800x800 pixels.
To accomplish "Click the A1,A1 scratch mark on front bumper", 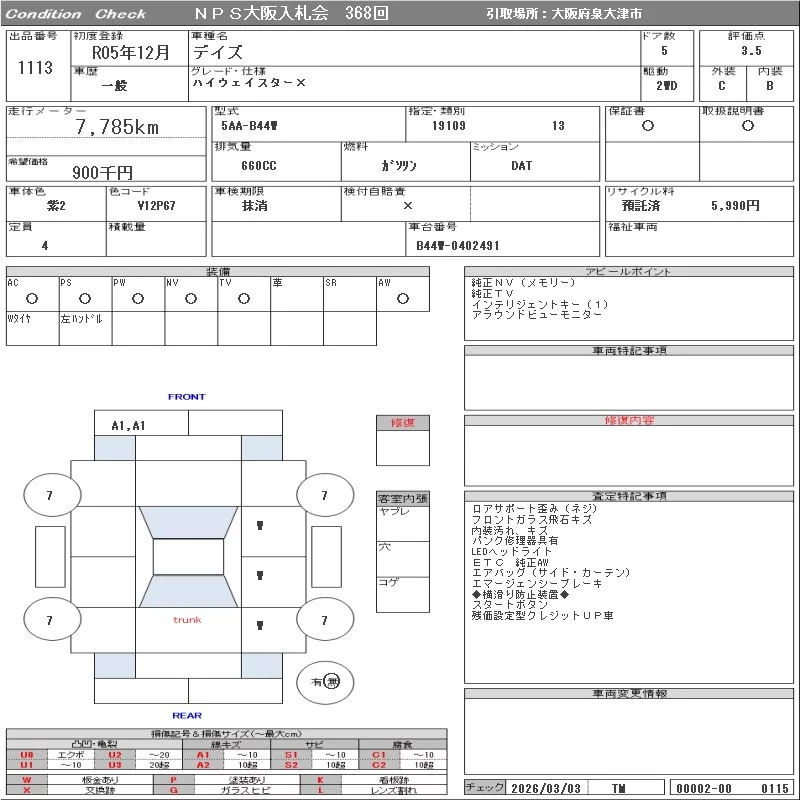I will tap(128, 425).
